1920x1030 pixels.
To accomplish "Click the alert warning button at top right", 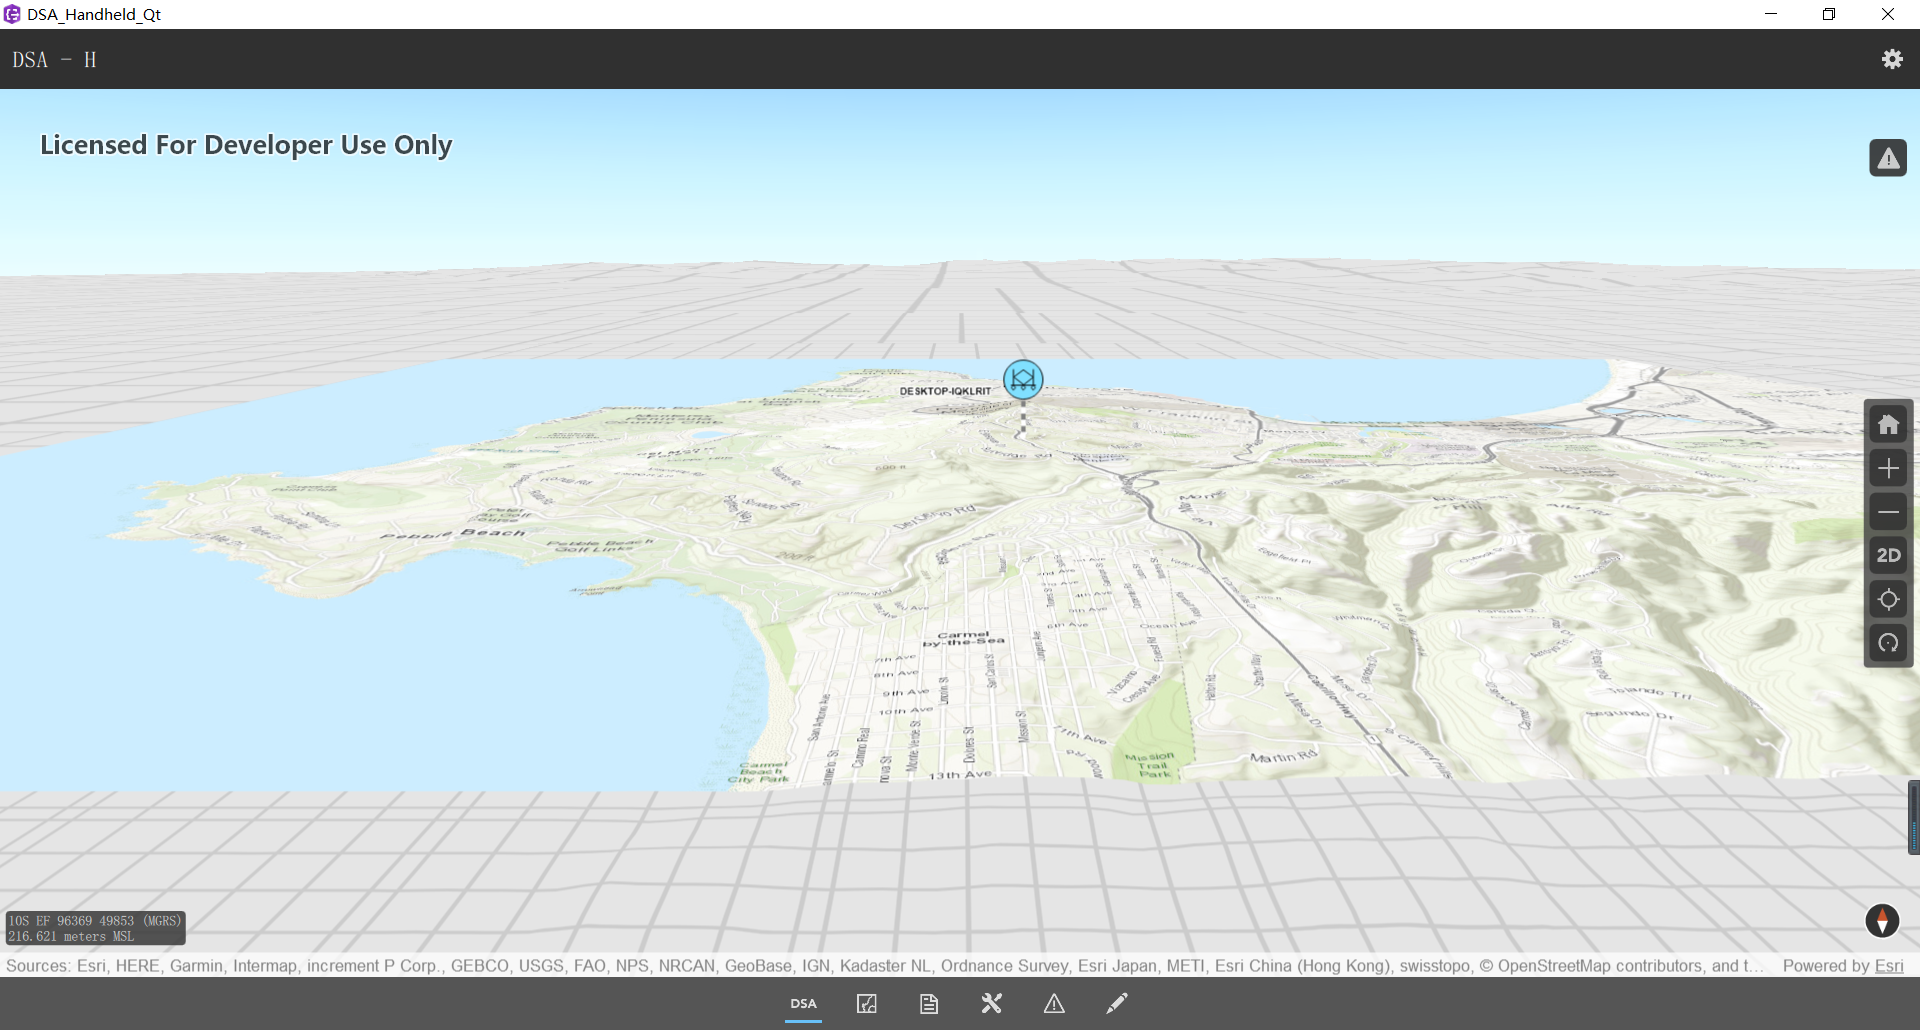I will [x=1888, y=158].
